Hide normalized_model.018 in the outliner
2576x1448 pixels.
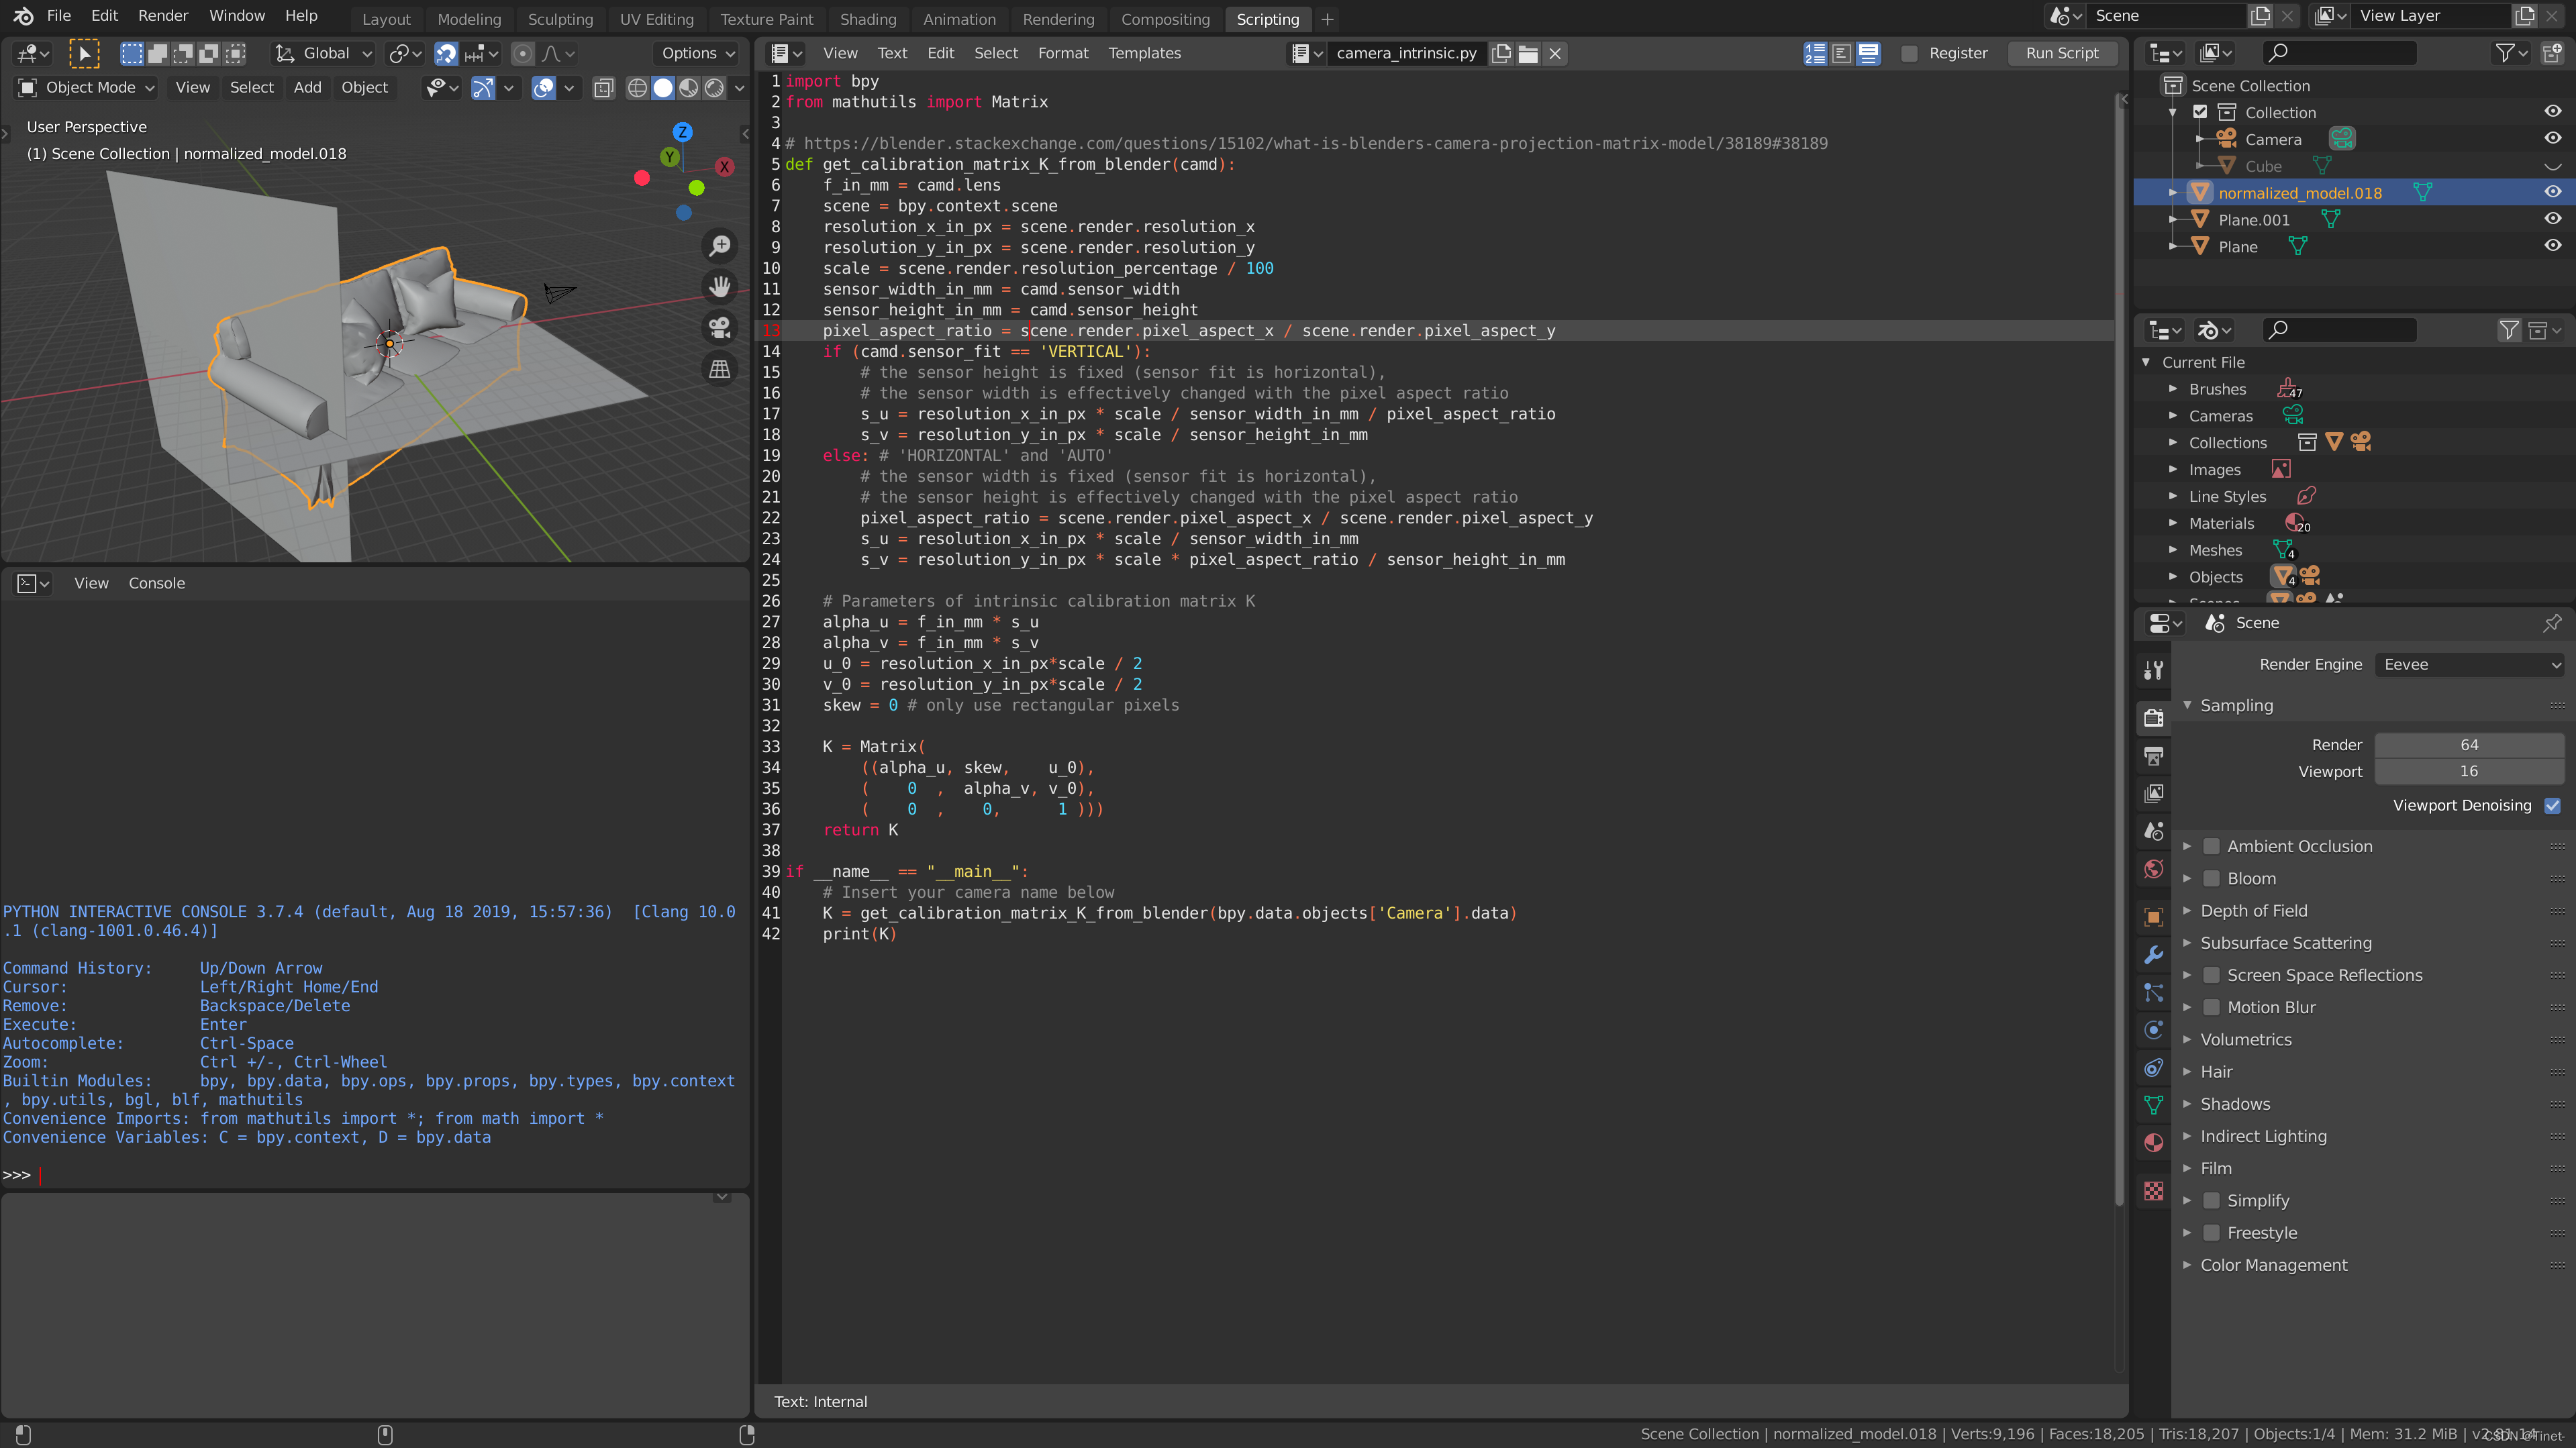(x=2552, y=192)
